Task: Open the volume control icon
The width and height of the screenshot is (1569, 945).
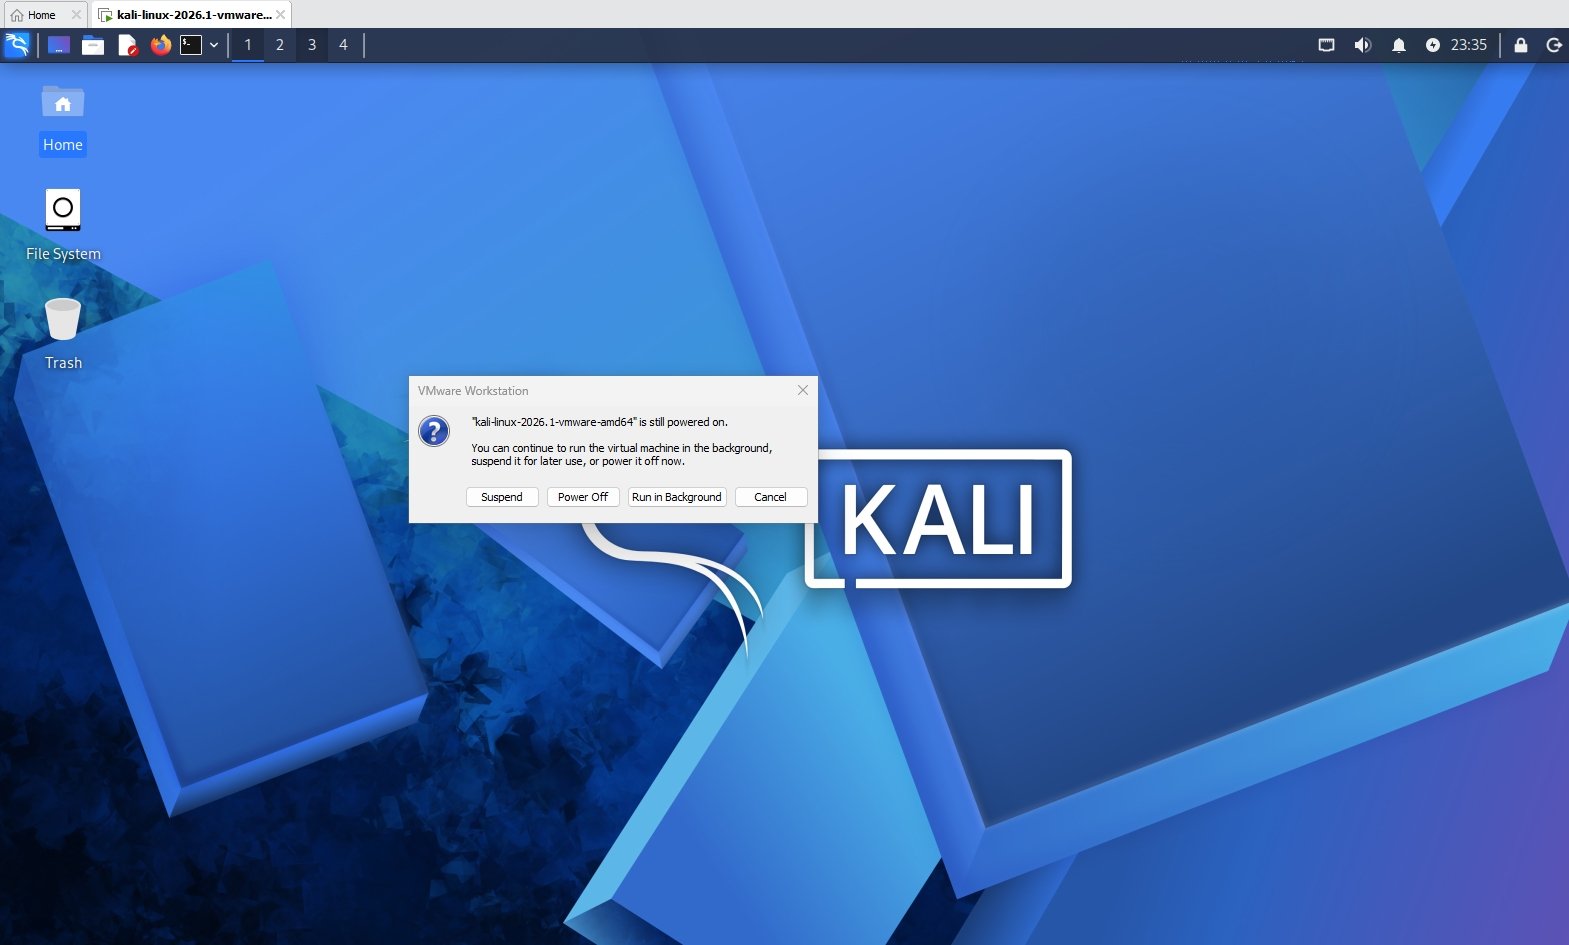Action: point(1362,45)
